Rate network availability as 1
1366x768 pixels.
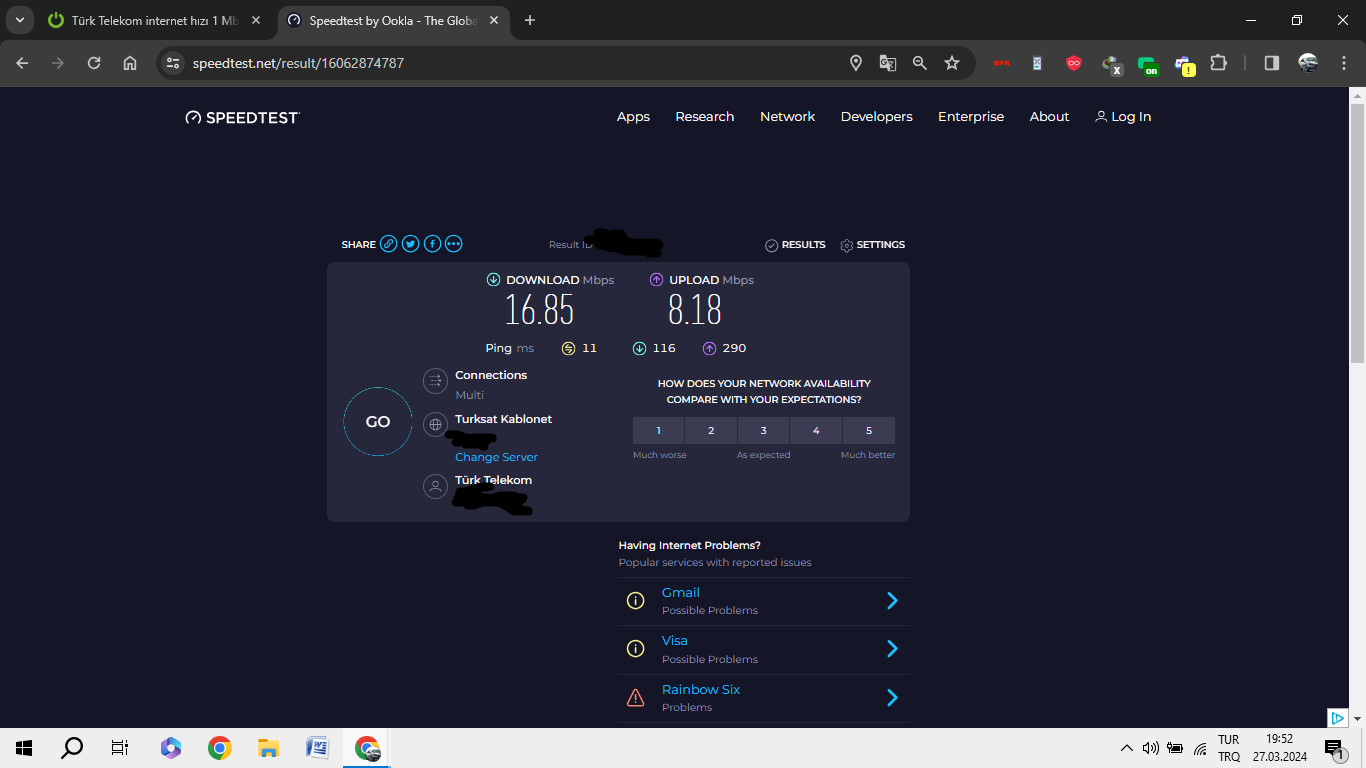[x=659, y=430]
